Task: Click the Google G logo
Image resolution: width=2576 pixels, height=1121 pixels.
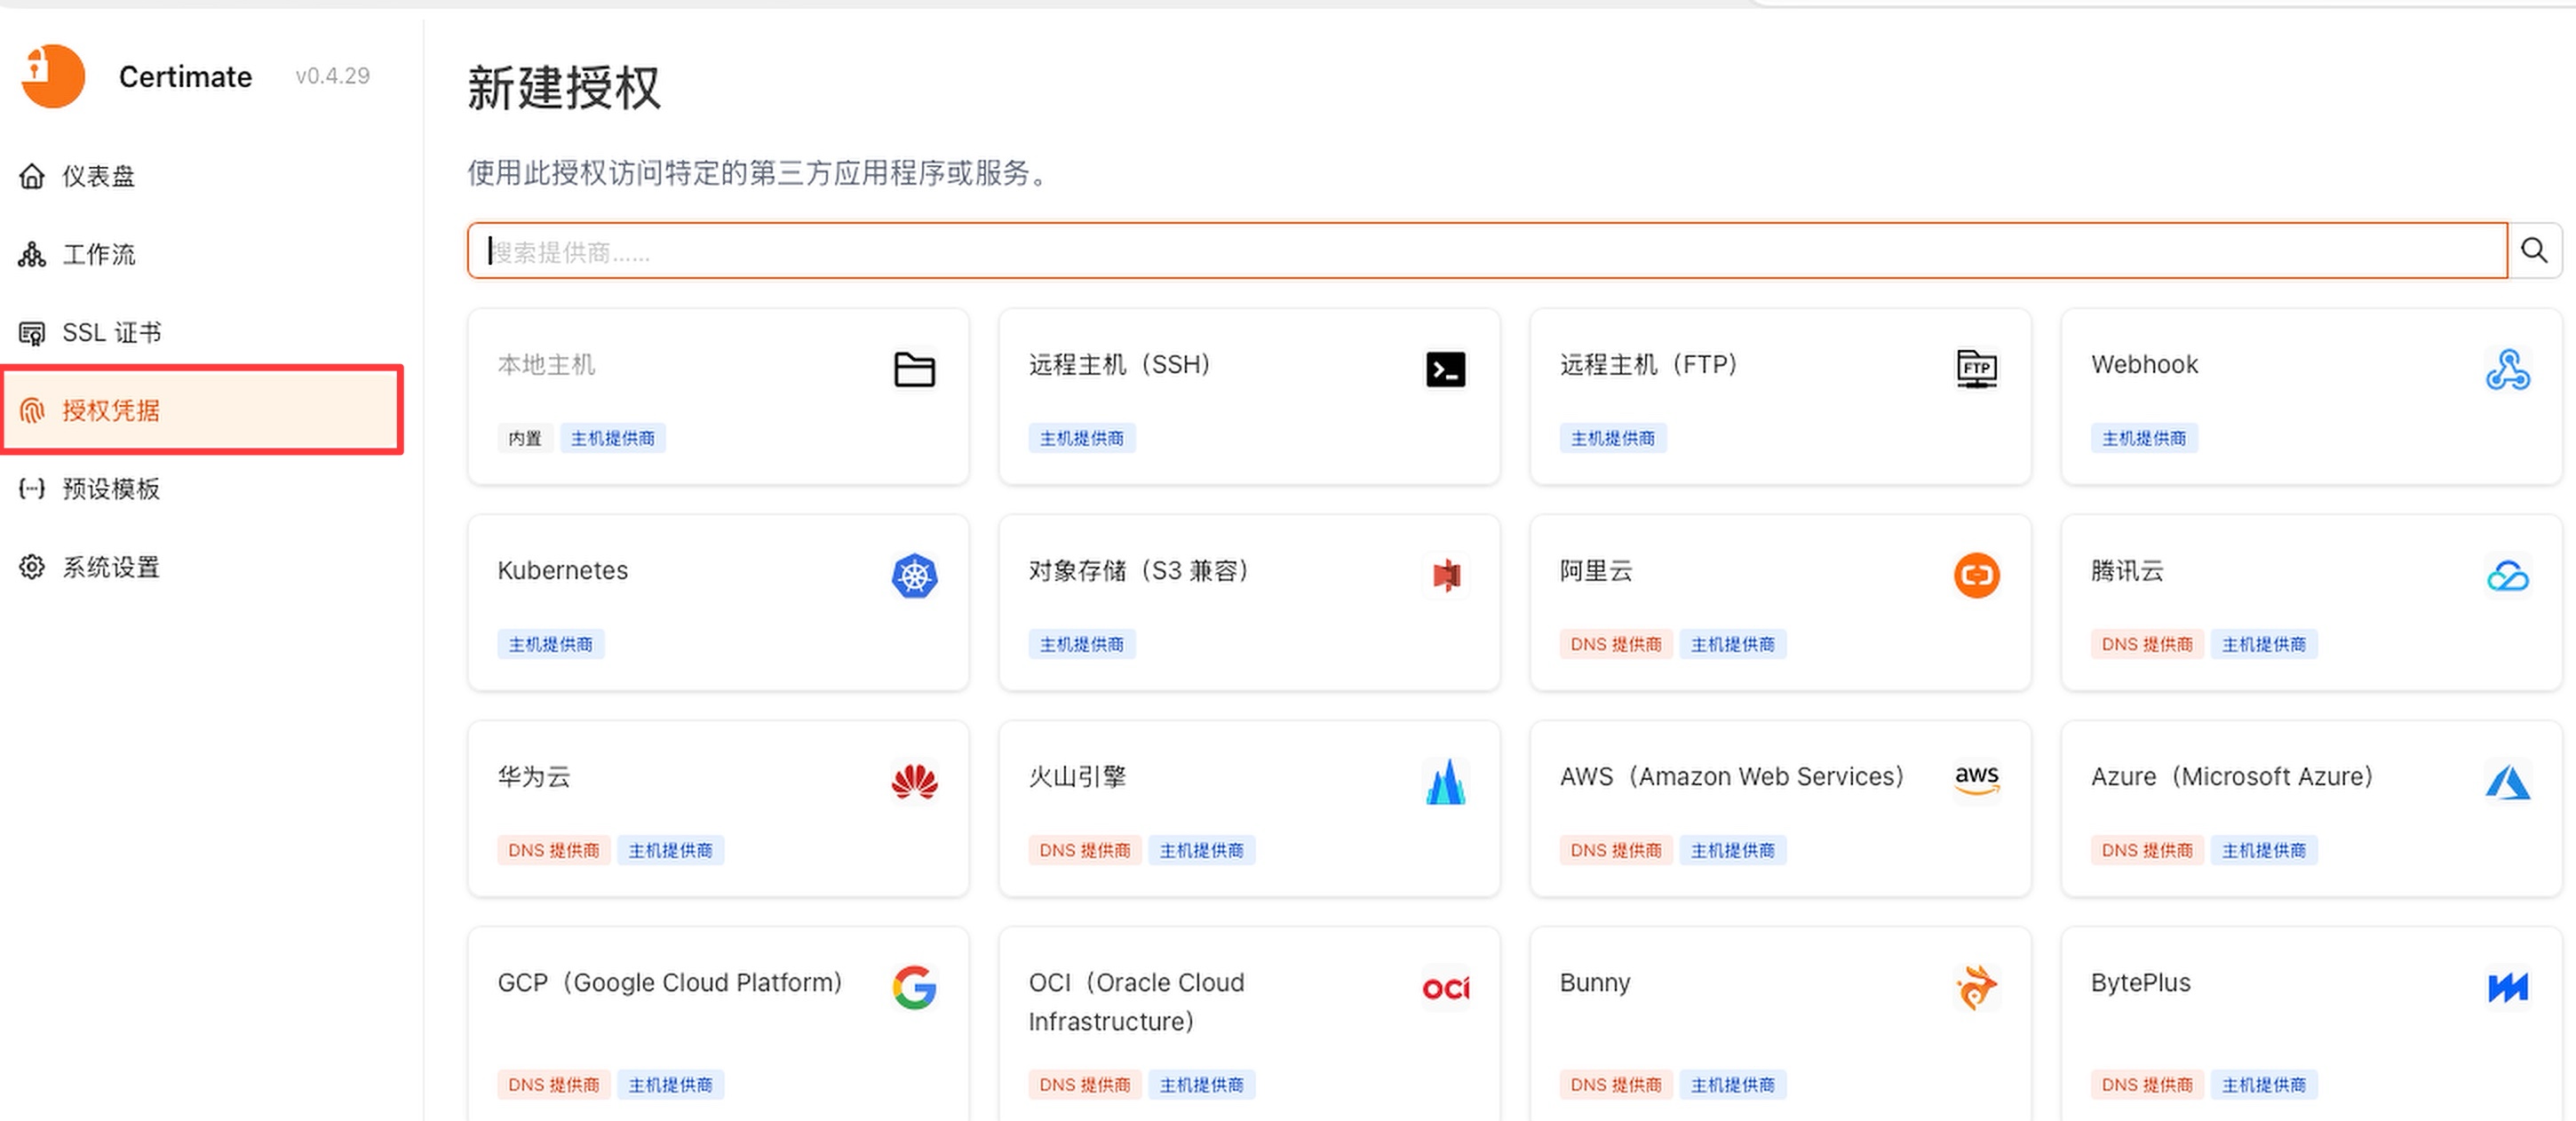Action: 914,988
